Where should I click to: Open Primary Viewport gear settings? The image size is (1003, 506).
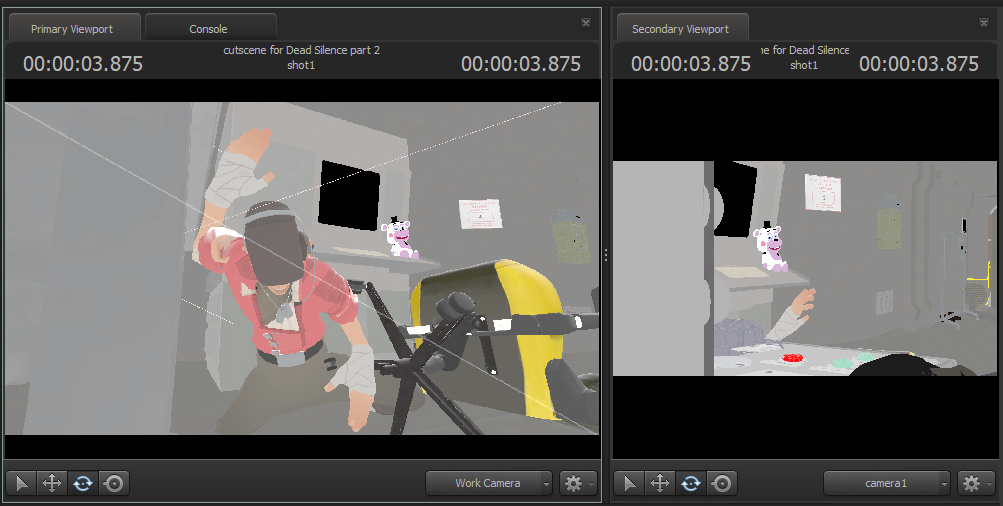[574, 483]
